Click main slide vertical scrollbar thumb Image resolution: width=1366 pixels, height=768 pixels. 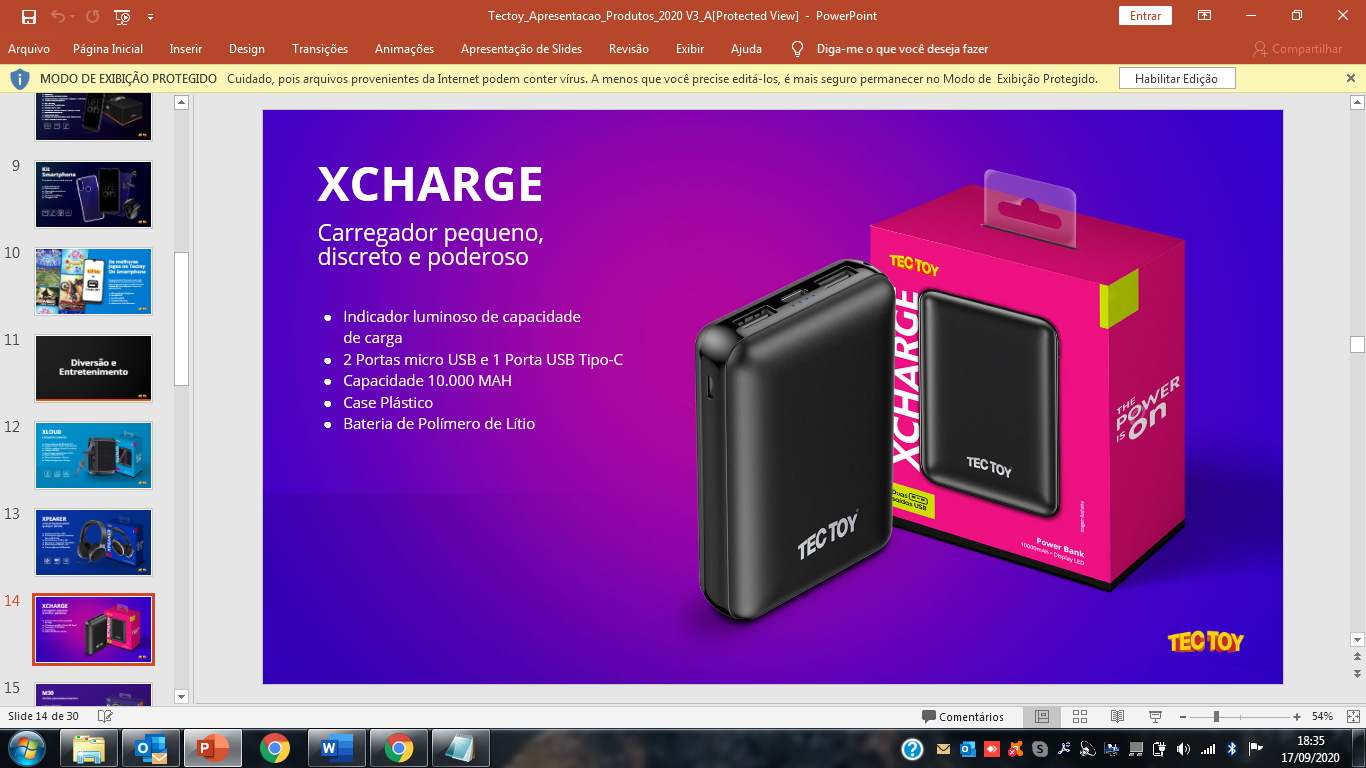(1357, 344)
